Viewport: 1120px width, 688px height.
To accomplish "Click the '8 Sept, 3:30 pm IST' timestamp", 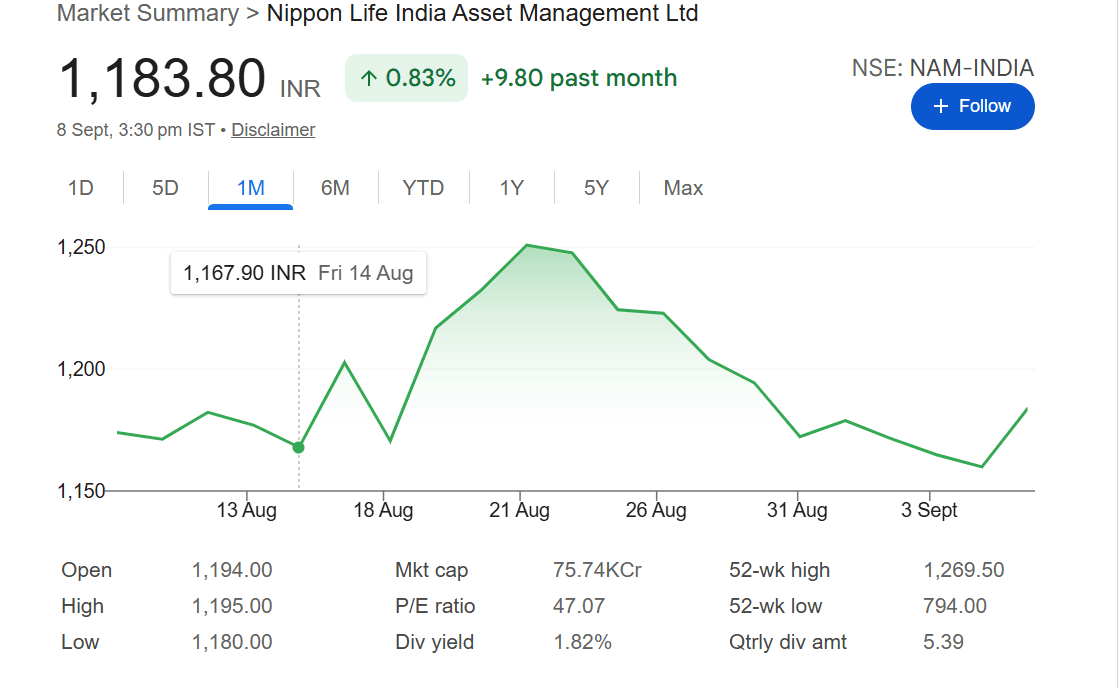I will [136, 130].
